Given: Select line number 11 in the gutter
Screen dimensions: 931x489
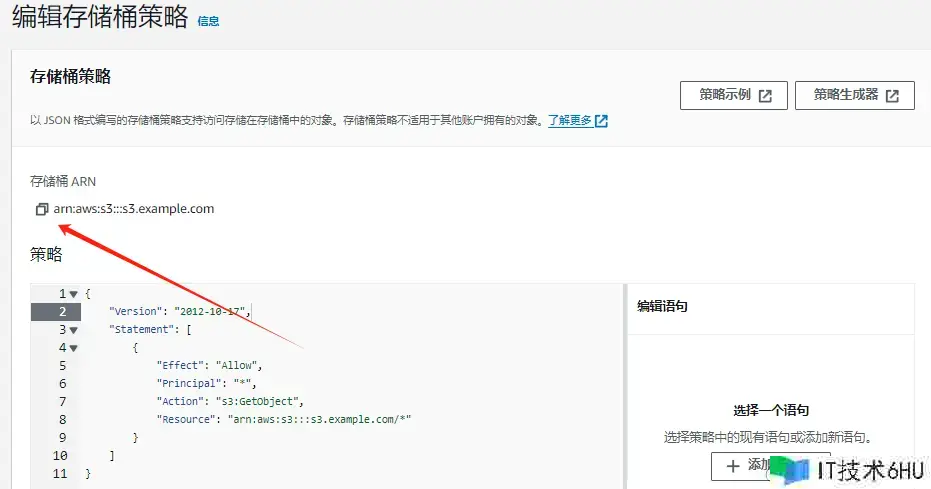Looking at the screenshot, I should coord(60,474).
